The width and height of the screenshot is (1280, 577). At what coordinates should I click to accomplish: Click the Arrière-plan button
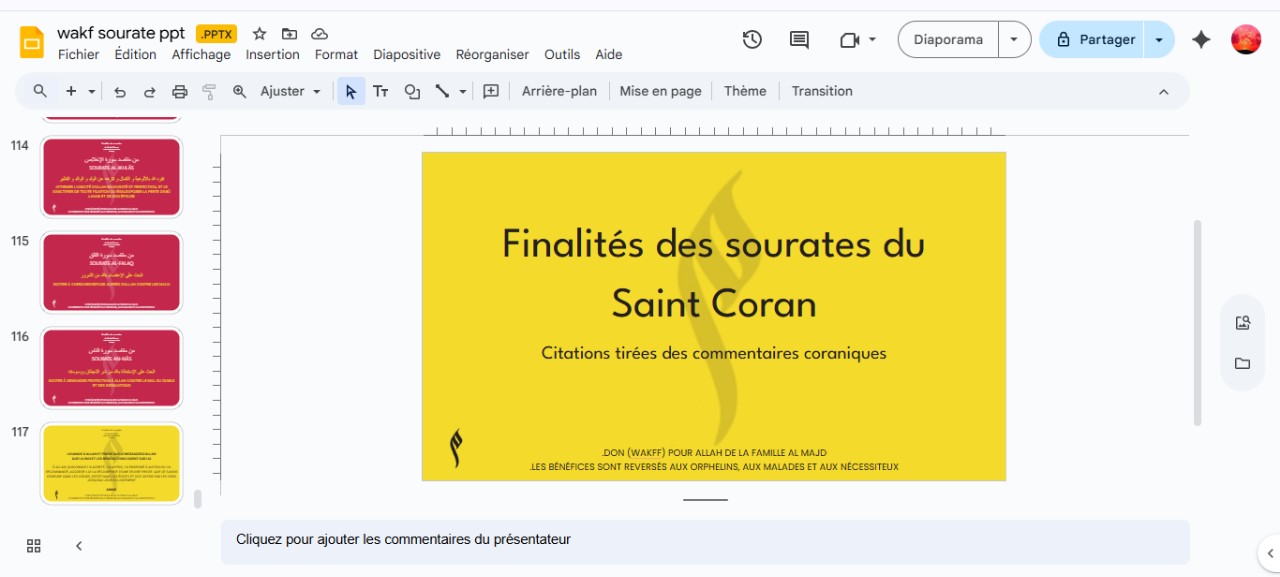[x=559, y=91]
